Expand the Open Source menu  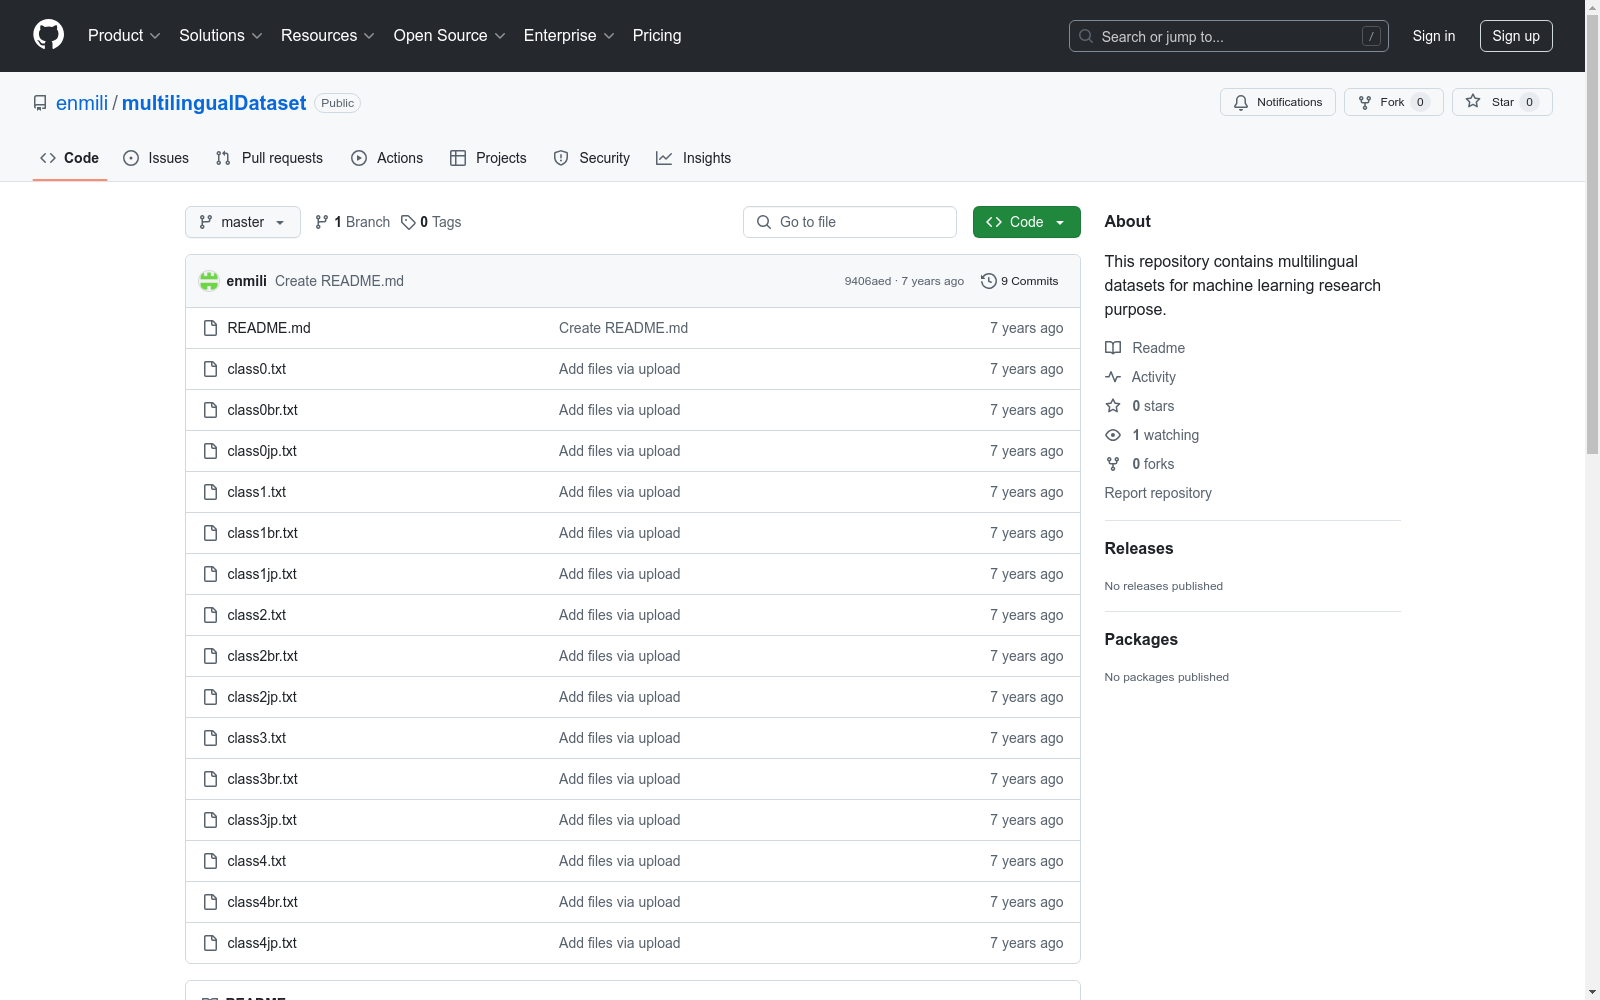(449, 35)
